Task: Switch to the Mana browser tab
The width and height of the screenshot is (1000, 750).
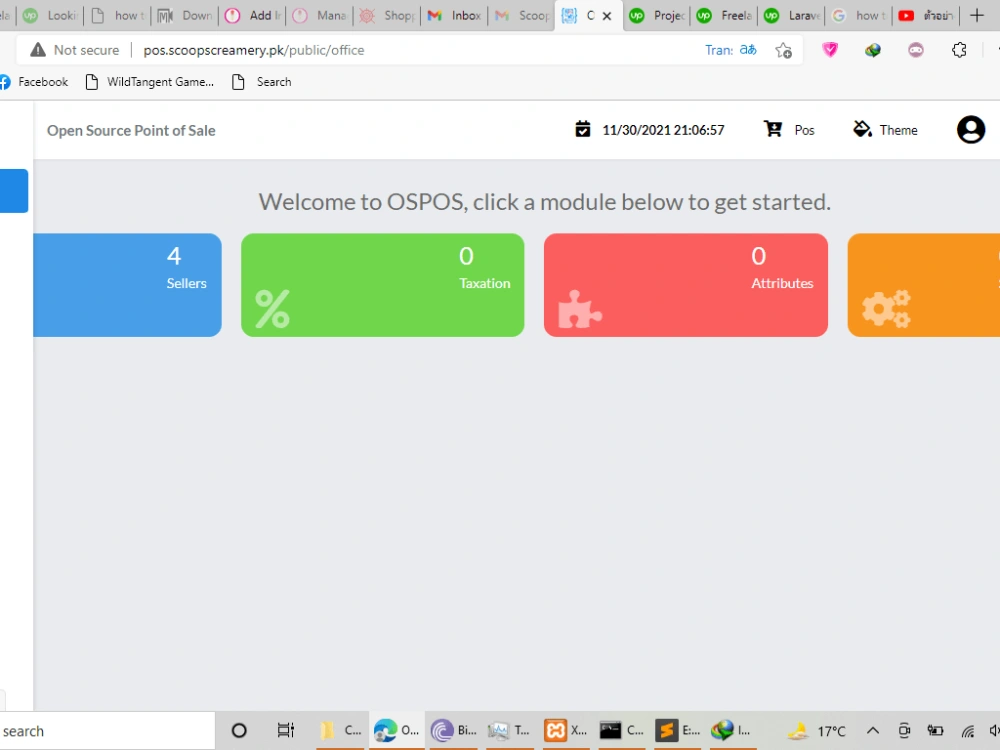Action: 320,15
